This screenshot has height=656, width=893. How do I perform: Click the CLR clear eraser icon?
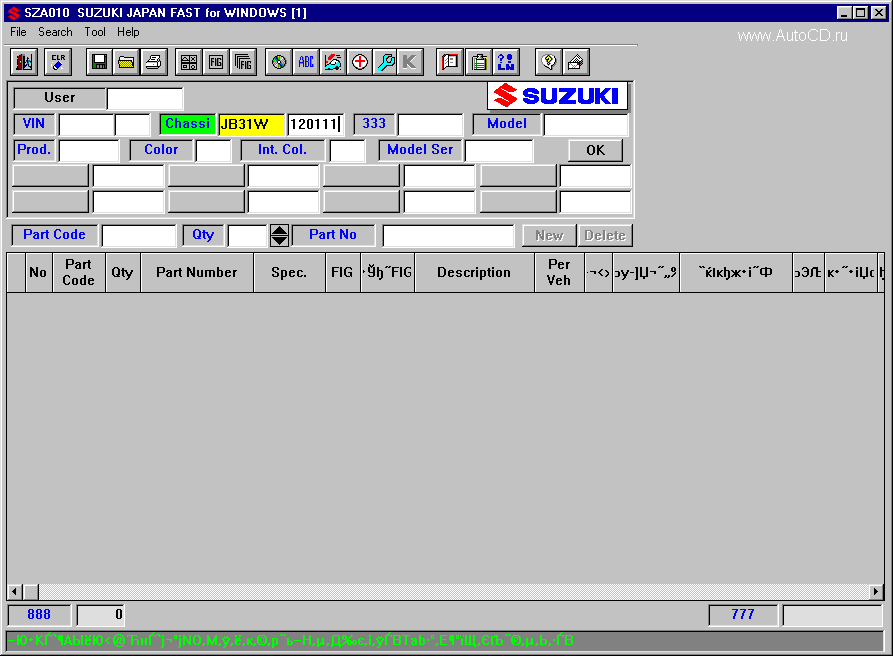pyautogui.click(x=58, y=62)
